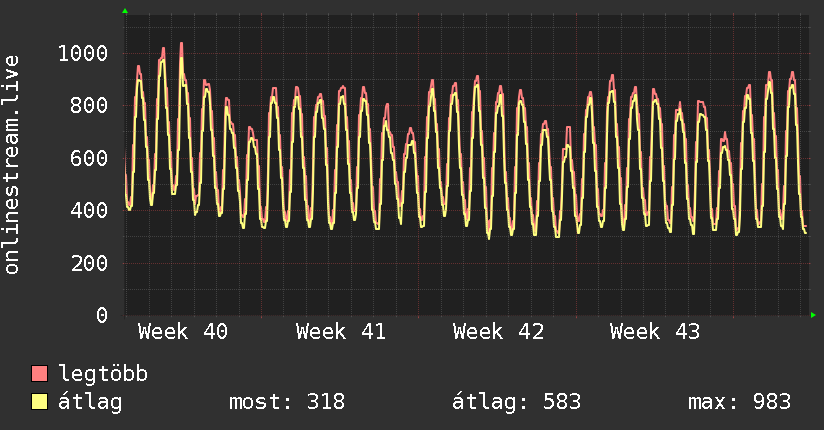Select the legtöbb legend label
This screenshot has width=824, height=430.
point(103,374)
